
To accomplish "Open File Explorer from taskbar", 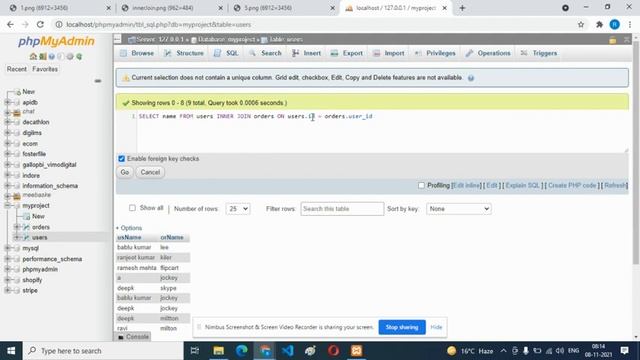I will pyautogui.click(x=218, y=351).
